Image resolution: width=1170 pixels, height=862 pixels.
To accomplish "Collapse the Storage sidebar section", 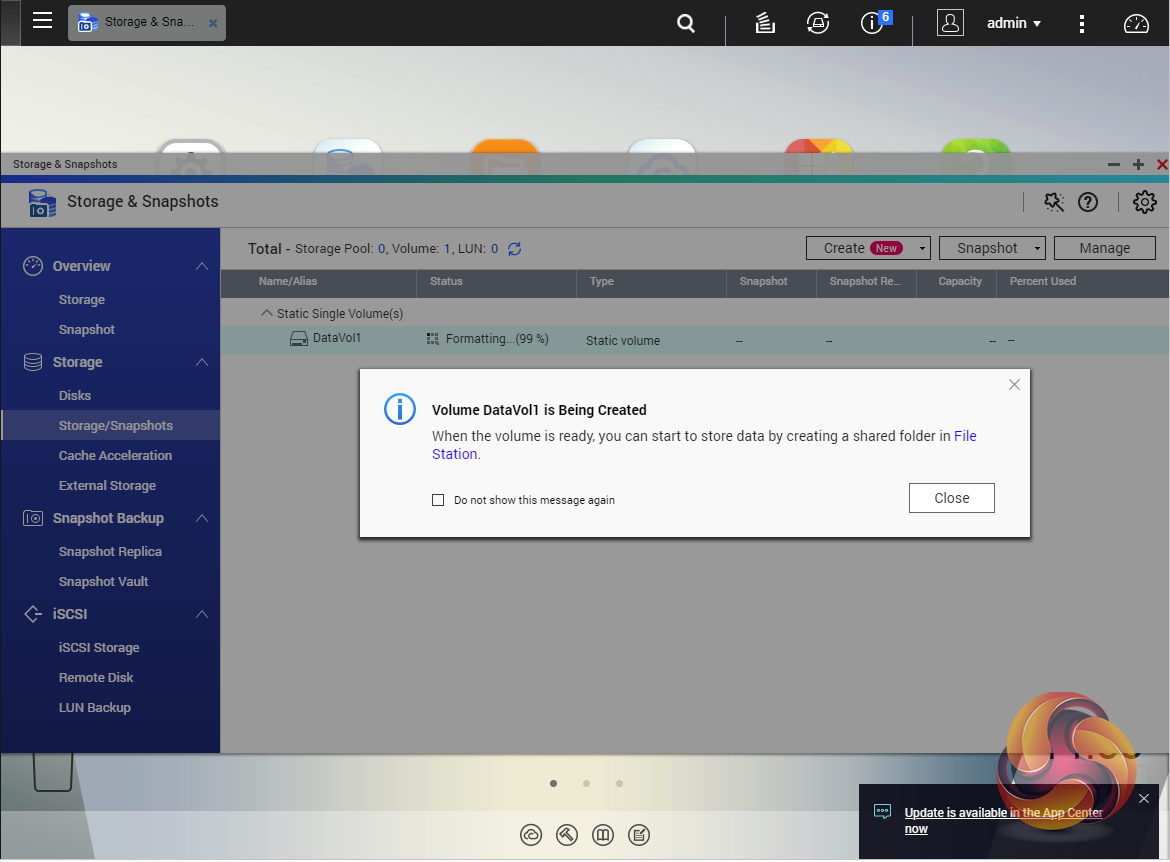I will 201,362.
